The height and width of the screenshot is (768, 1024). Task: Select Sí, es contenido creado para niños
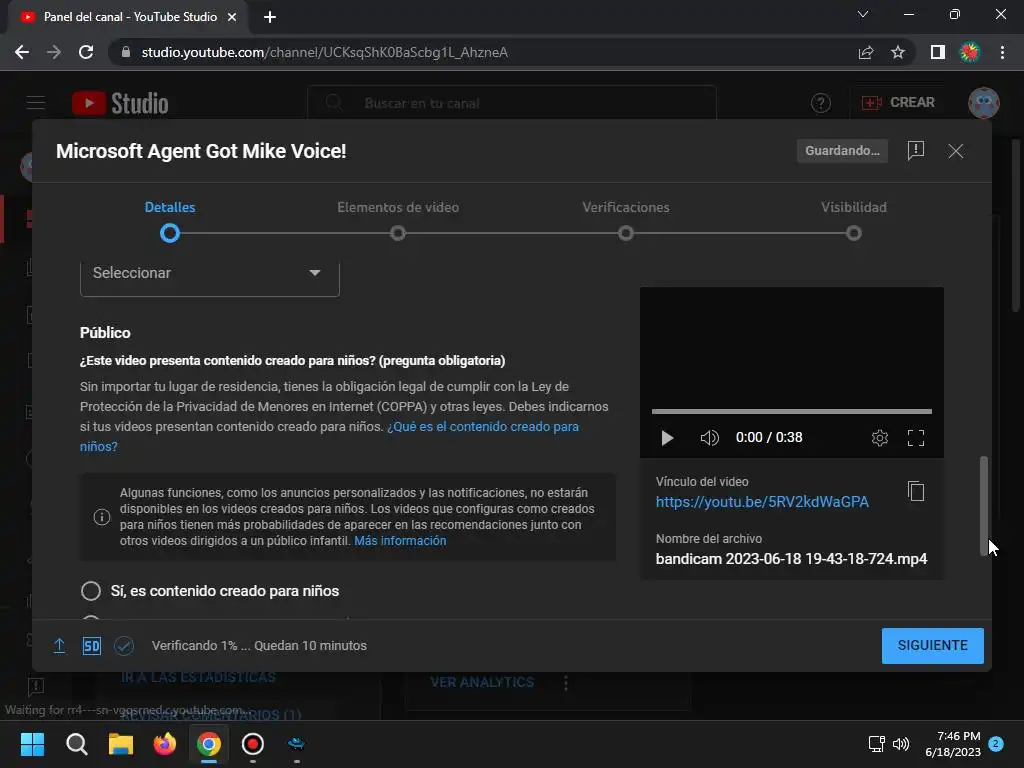pyautogui.click(x=91, y=591)
